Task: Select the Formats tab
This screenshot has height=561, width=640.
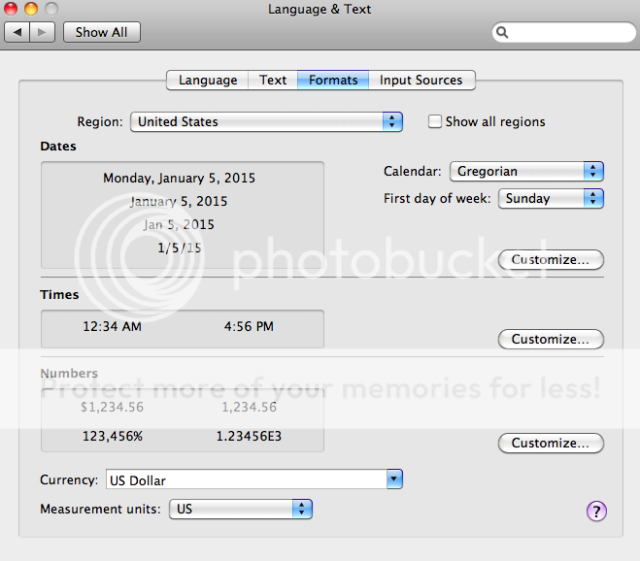Action: click(333, 80)
